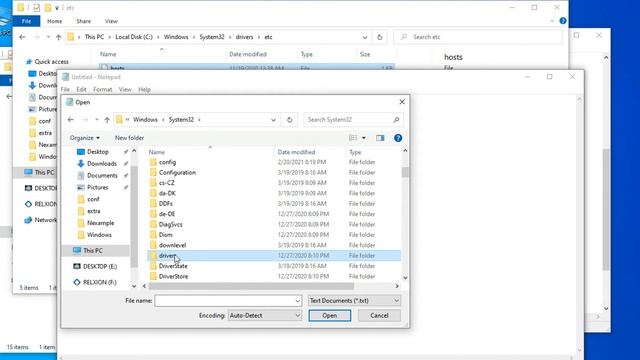Cancel the Open dialog
The width and height of the screenshot is (640, 360).
pyautogui.click(x=379, y=316)
